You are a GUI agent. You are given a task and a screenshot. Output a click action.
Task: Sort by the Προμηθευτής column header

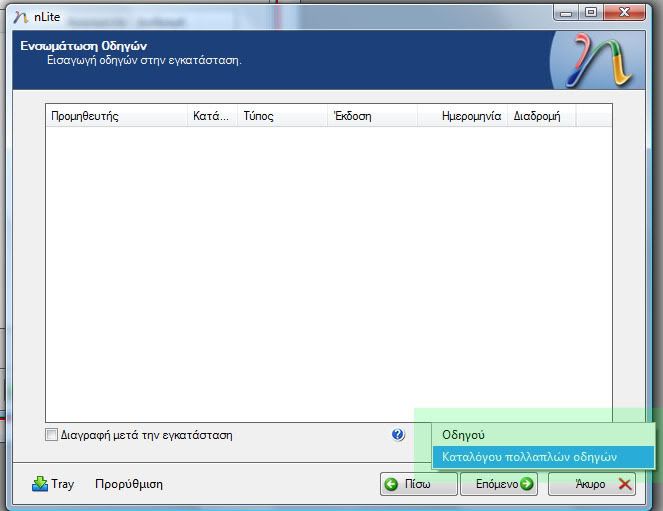pos(116,116)
